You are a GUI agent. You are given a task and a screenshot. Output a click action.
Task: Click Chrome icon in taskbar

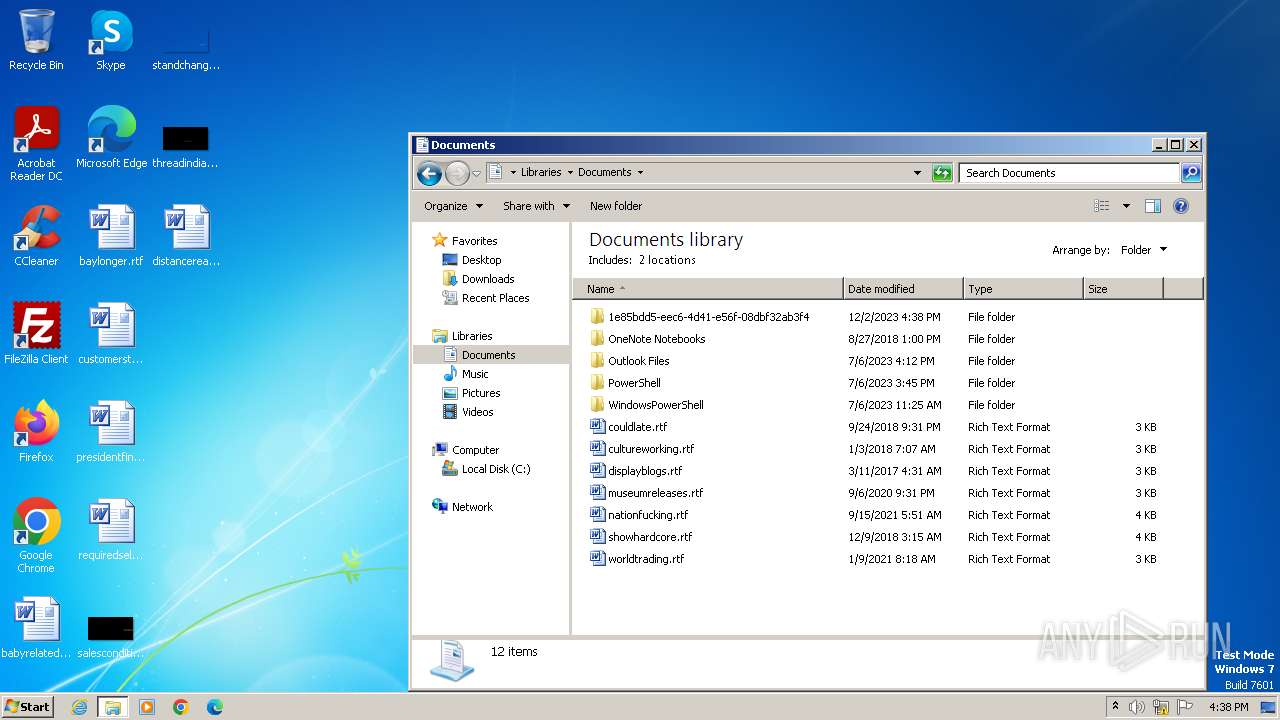[x=181, y=707]
